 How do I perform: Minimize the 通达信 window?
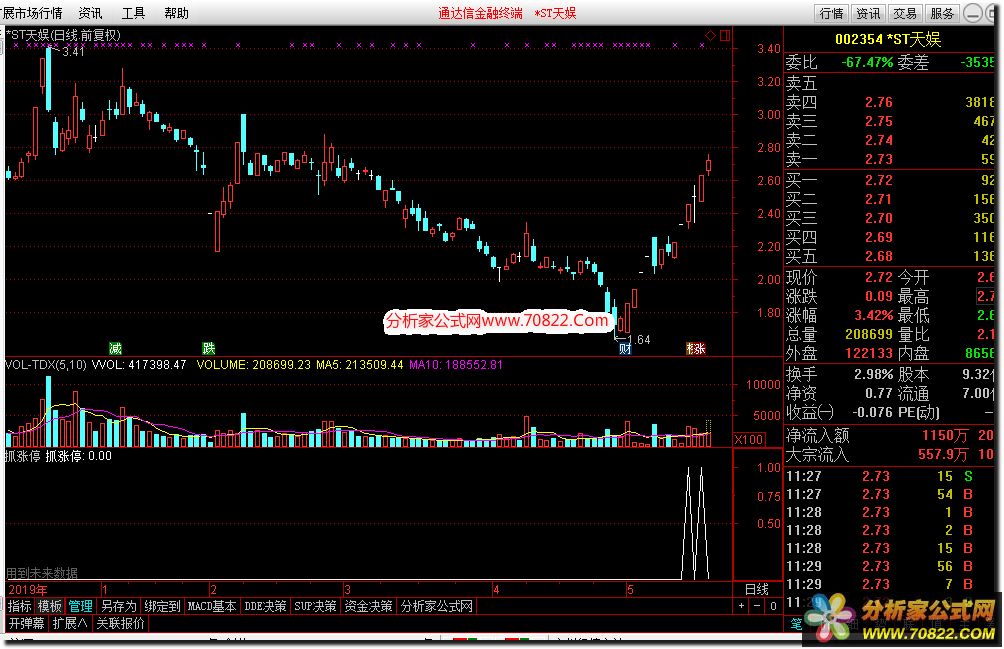pyautogui.click(x=973, y=13)
